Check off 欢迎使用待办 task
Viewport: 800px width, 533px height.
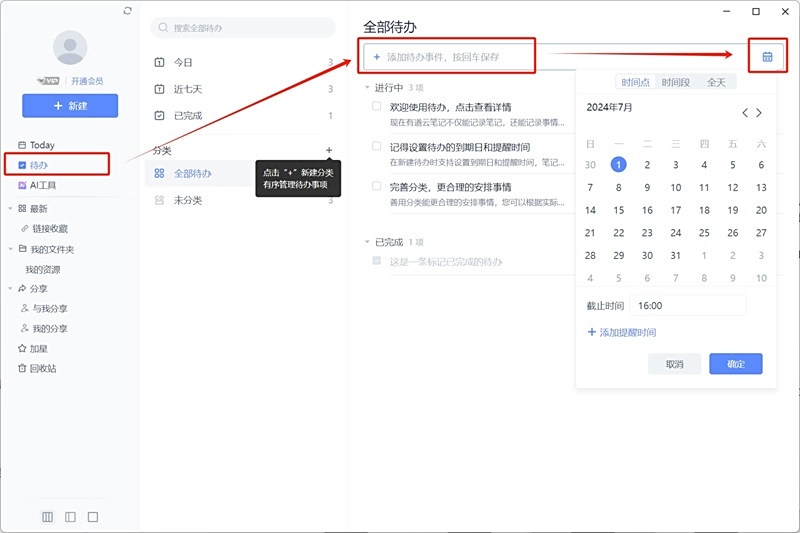(x=377, y=106)
